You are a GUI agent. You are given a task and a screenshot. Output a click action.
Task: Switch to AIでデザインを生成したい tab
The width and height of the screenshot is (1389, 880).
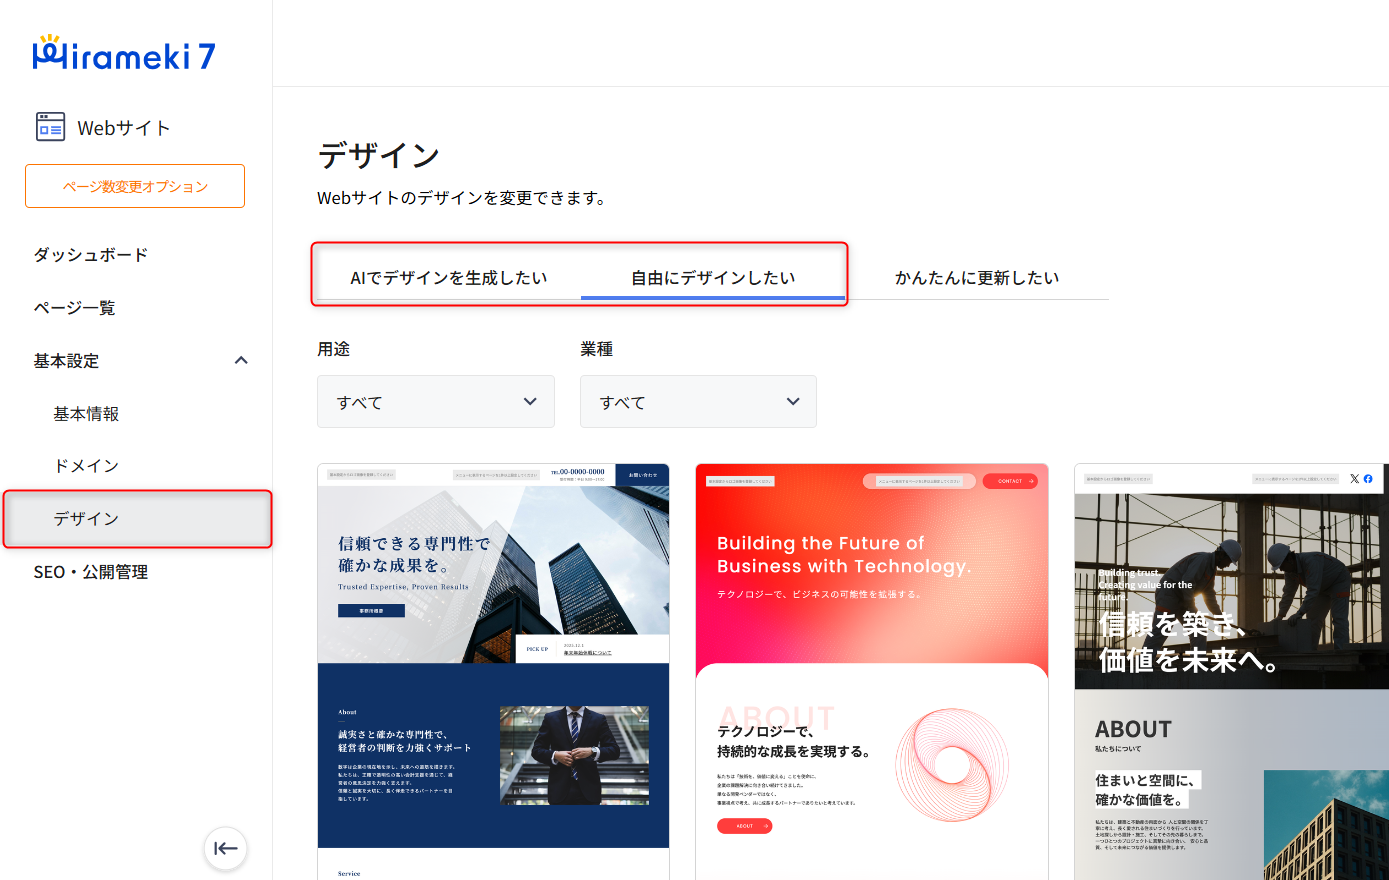click(448, 278)
